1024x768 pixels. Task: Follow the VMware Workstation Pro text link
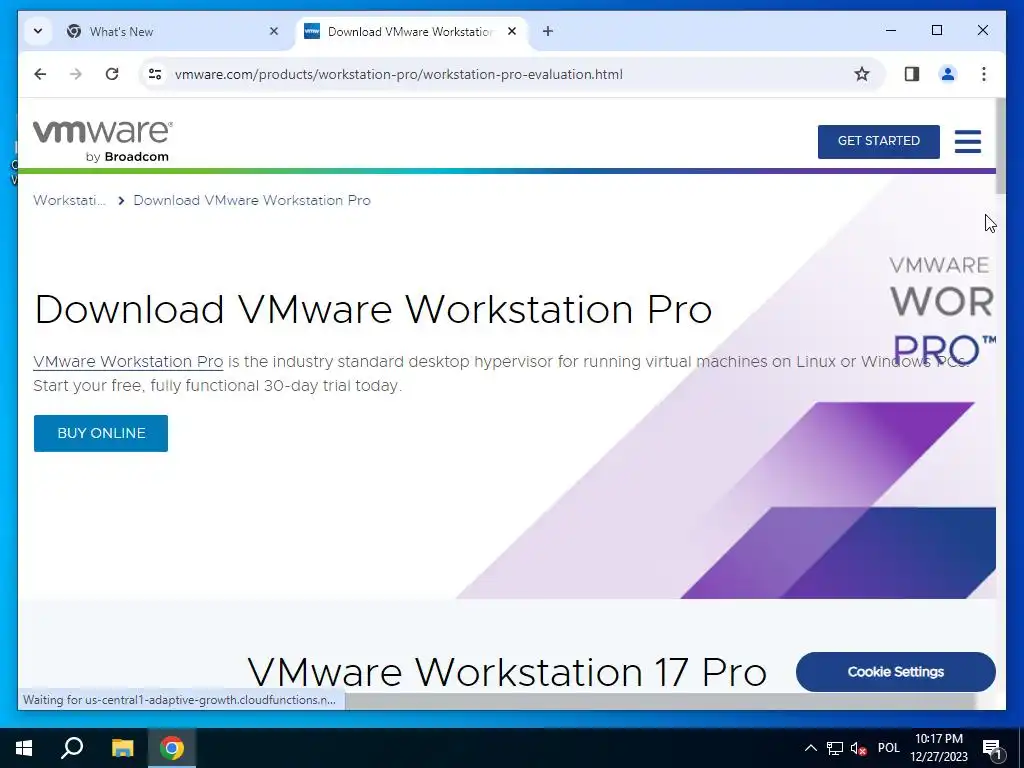[x=128, y=362]
